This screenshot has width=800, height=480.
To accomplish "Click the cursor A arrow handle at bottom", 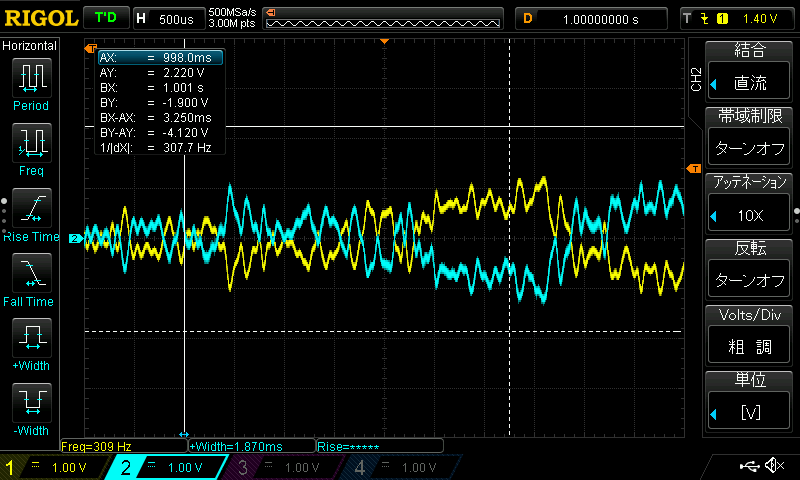I will point(184,435).
